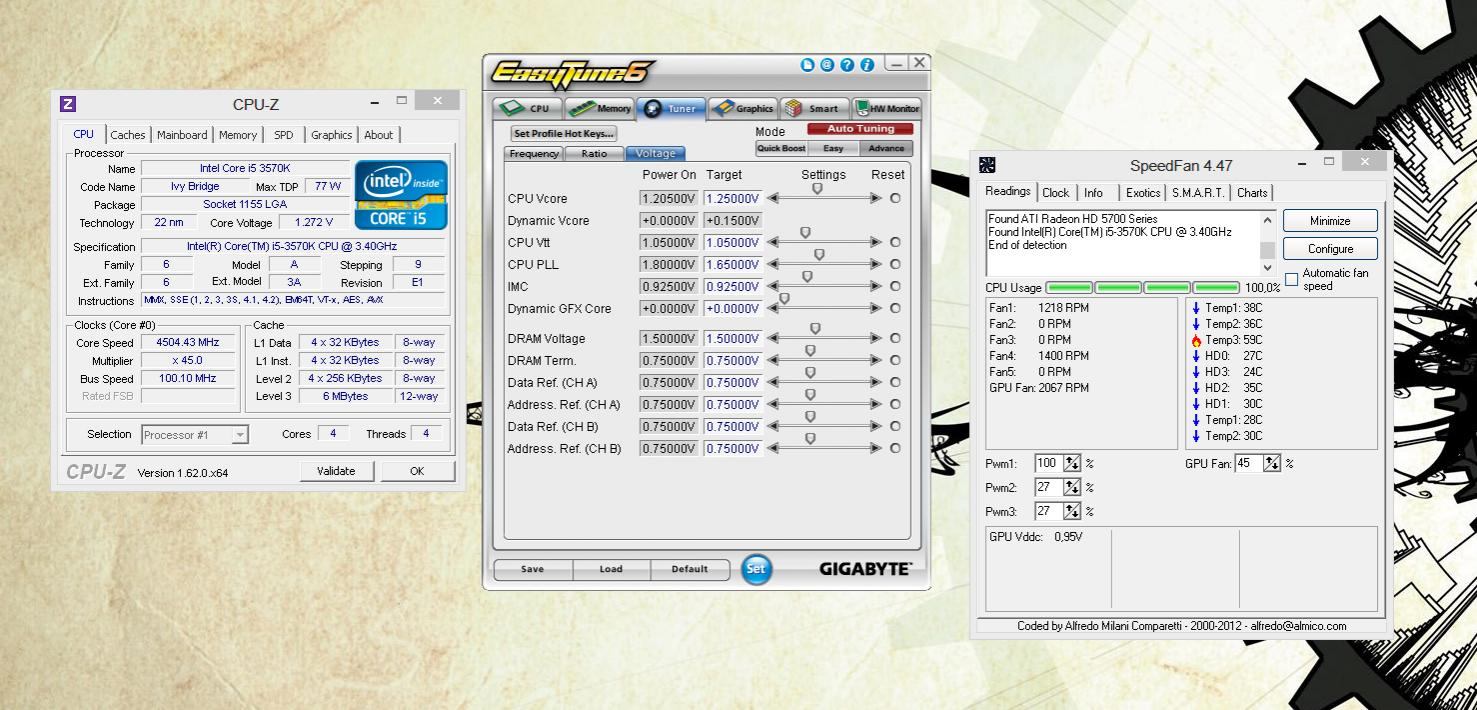Open the Clock tab in SpeedFan
Image resolution: width=1477 pixels, height=710 pixels.
click(x=1055, y=193)
